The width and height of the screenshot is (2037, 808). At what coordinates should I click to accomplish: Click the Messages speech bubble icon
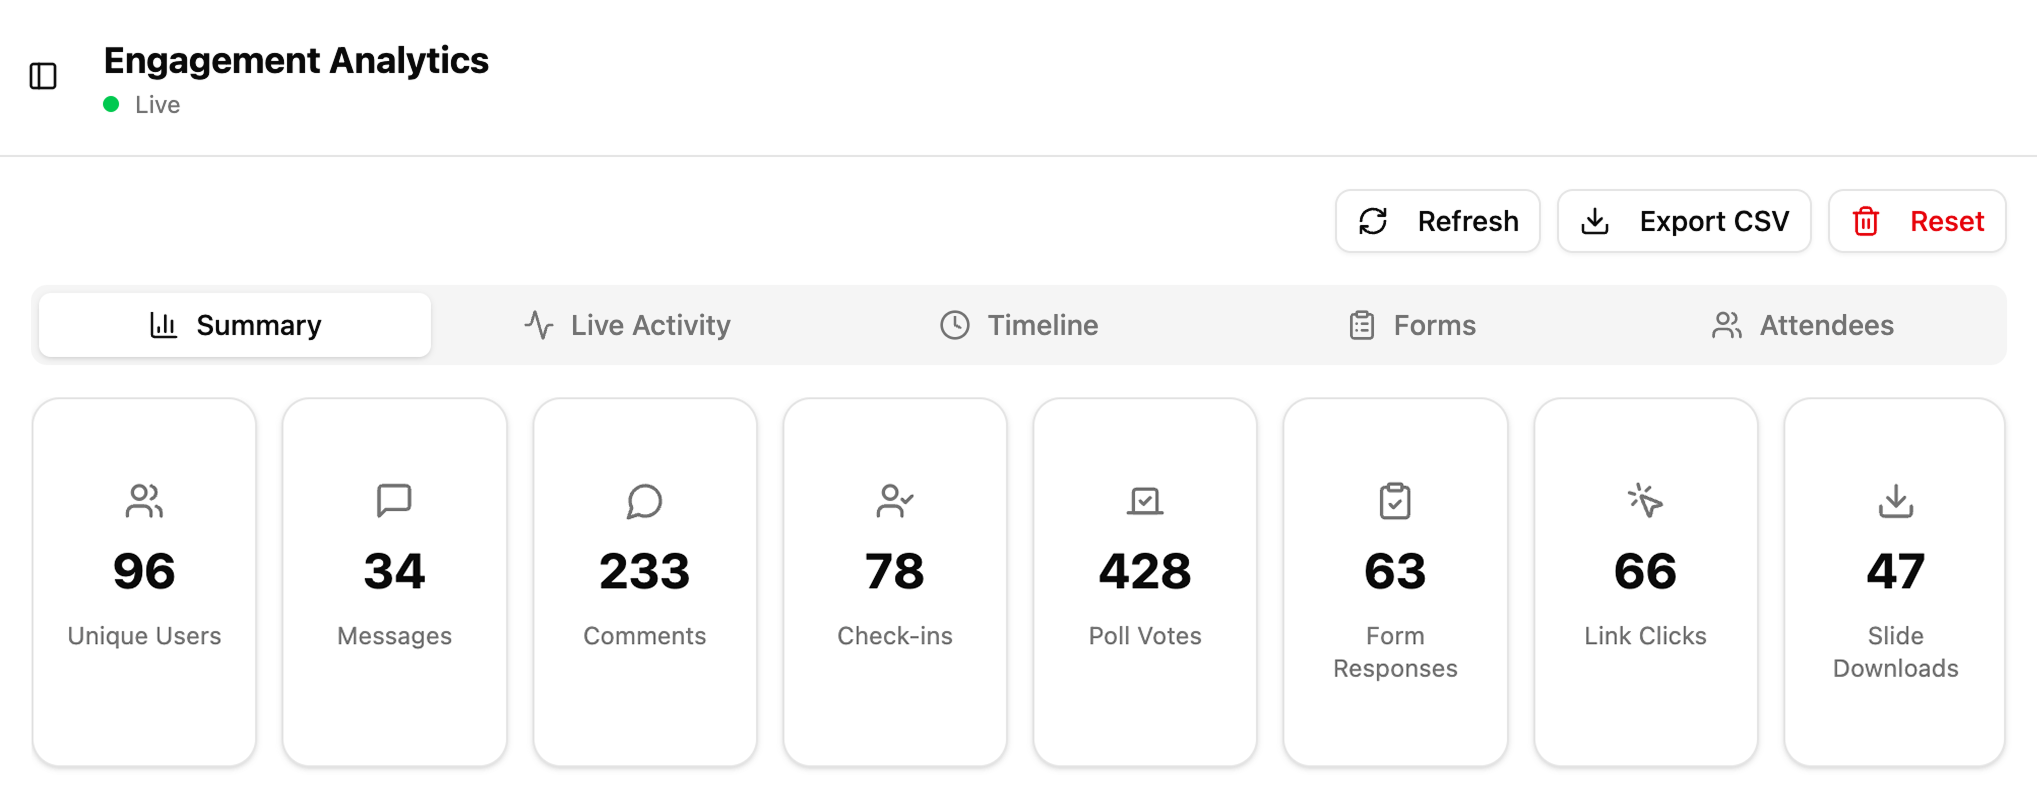pyautogui.click(x=394, y=501)
